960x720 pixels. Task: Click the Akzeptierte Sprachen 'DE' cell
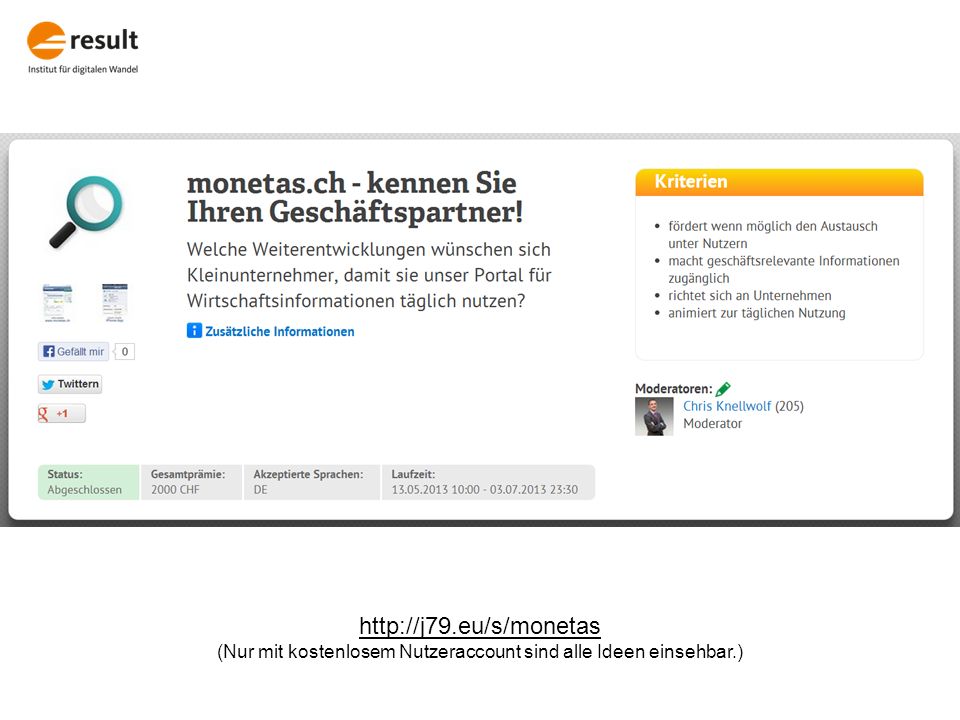(312, 482)
